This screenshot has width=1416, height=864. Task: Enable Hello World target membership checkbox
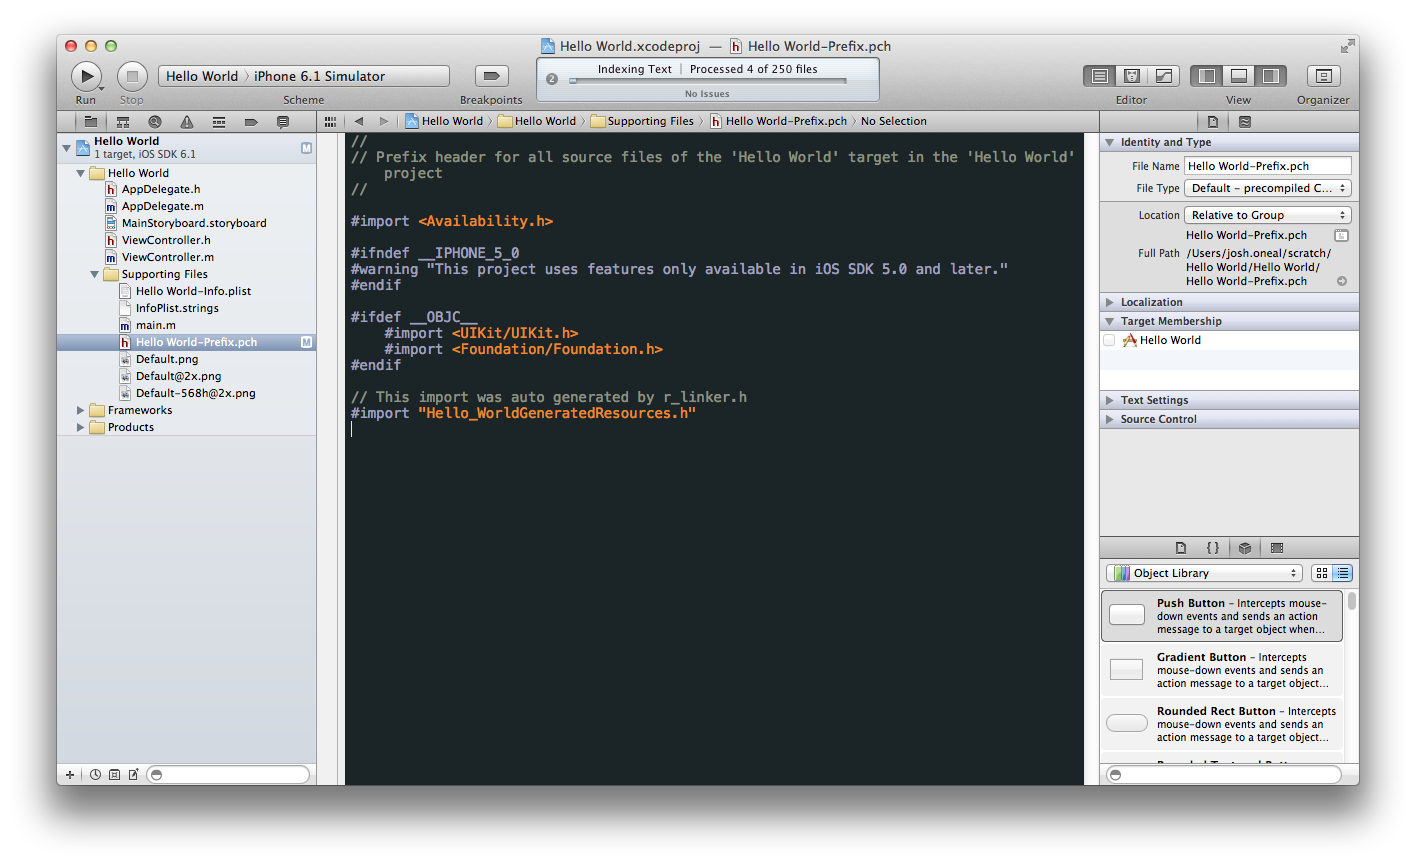click(1109, 341)
